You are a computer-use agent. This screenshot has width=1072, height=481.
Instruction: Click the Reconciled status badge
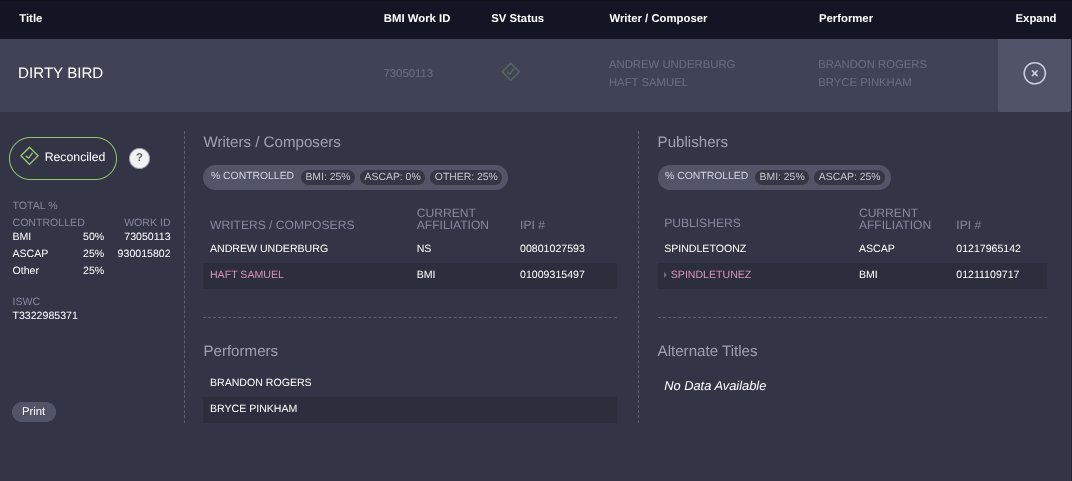coord(63,158)
